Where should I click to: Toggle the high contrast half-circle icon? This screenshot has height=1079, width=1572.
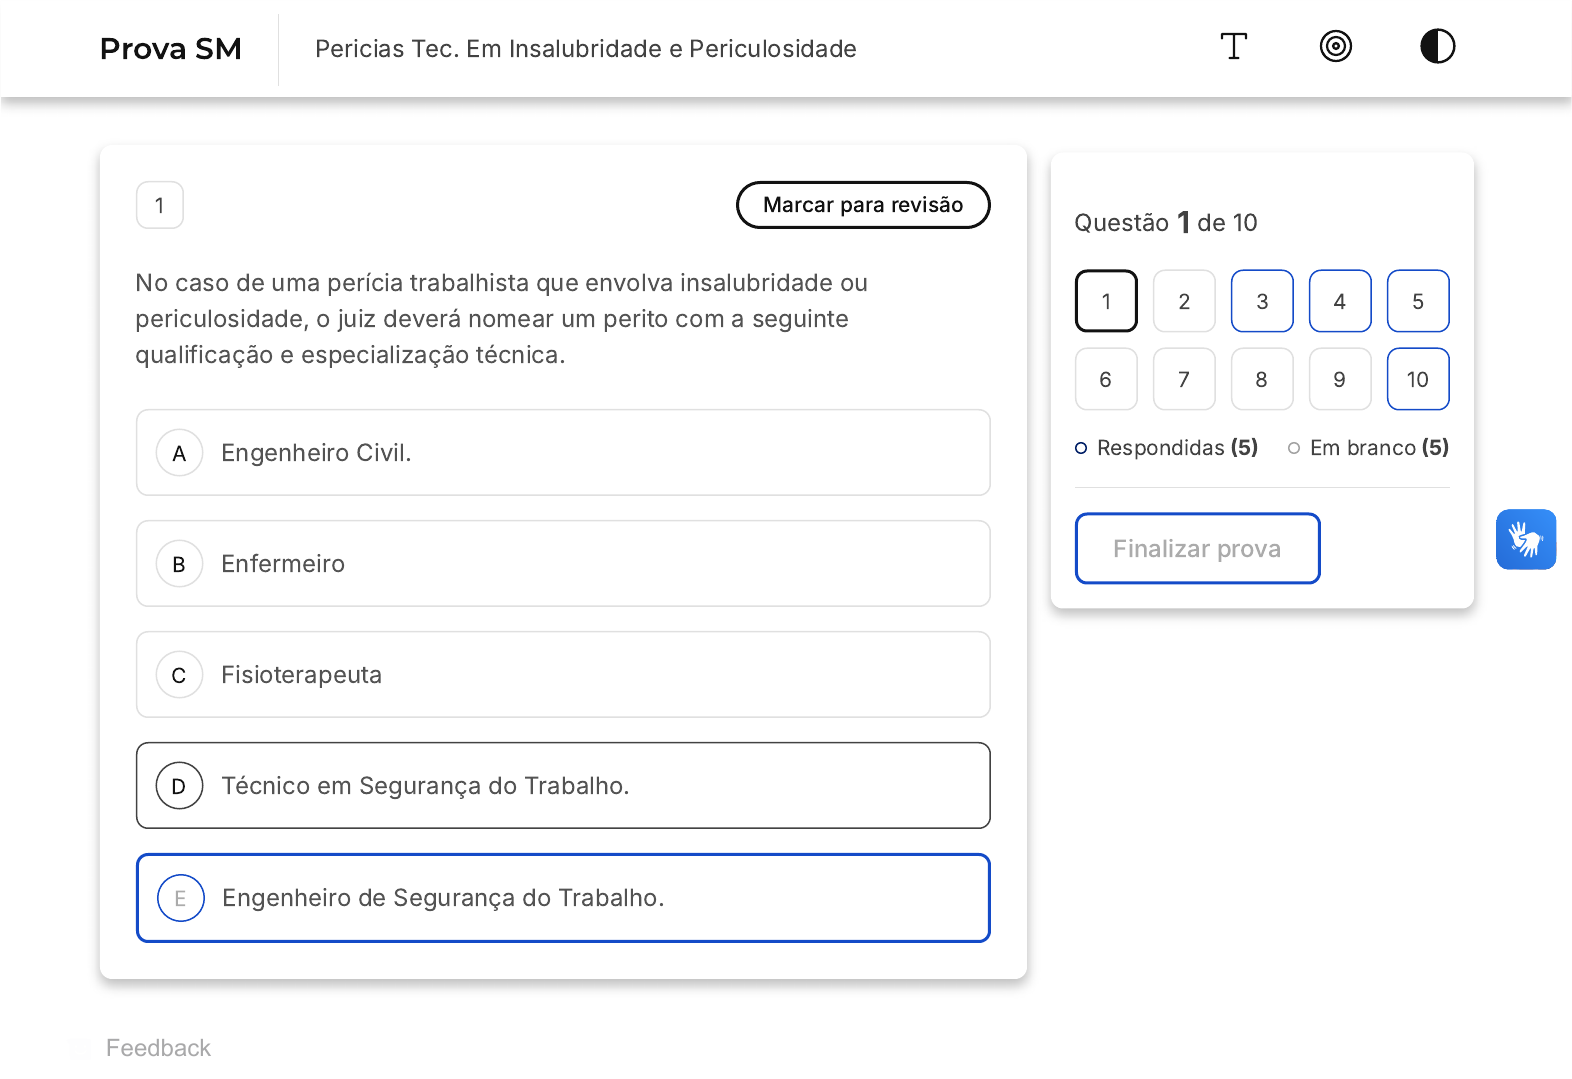pyautogui.click(x=1437, y=47)
